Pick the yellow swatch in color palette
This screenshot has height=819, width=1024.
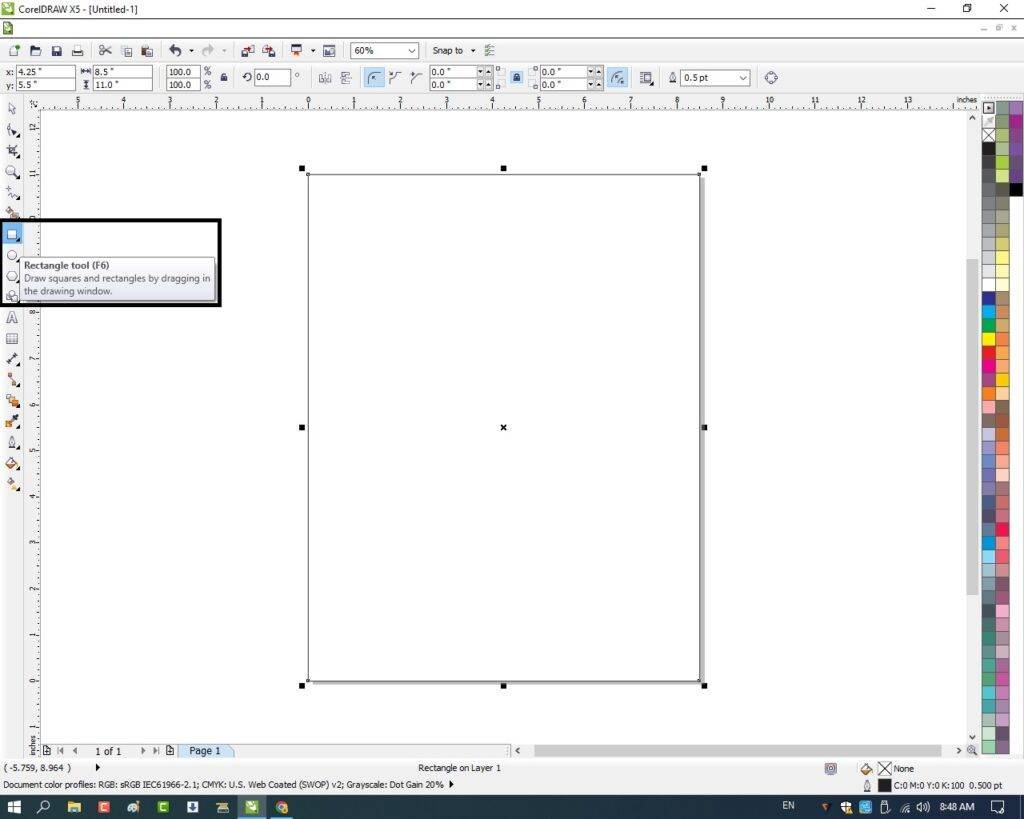[x=989, y=338]
